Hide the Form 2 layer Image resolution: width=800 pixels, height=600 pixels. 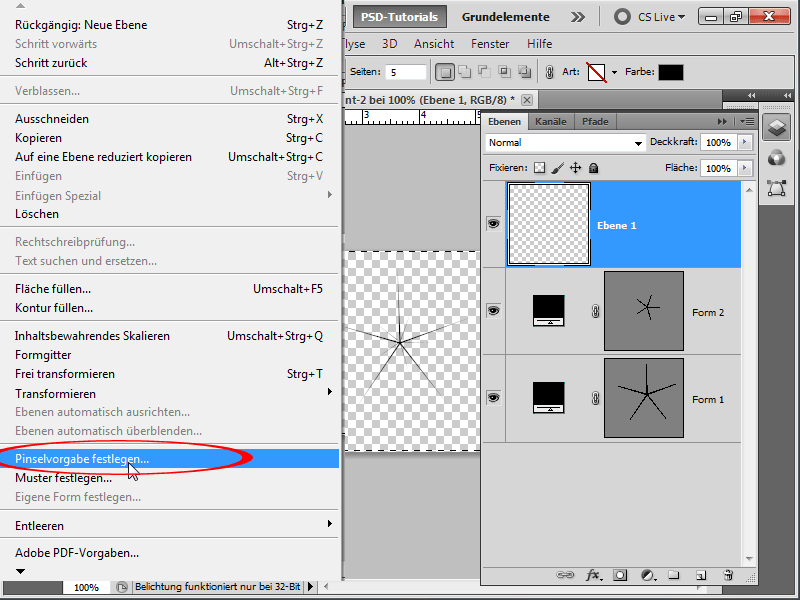click(x=493, y=310)
